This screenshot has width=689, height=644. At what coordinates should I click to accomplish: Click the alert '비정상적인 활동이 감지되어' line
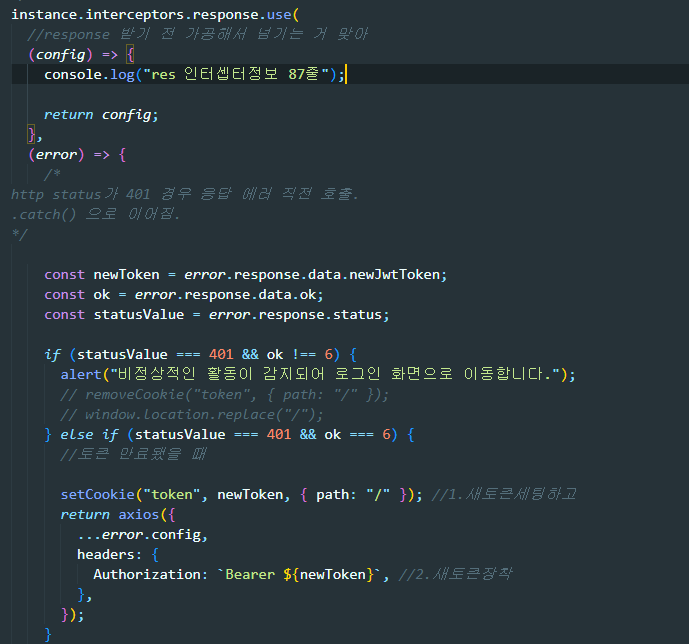click(x=318, y=374)
